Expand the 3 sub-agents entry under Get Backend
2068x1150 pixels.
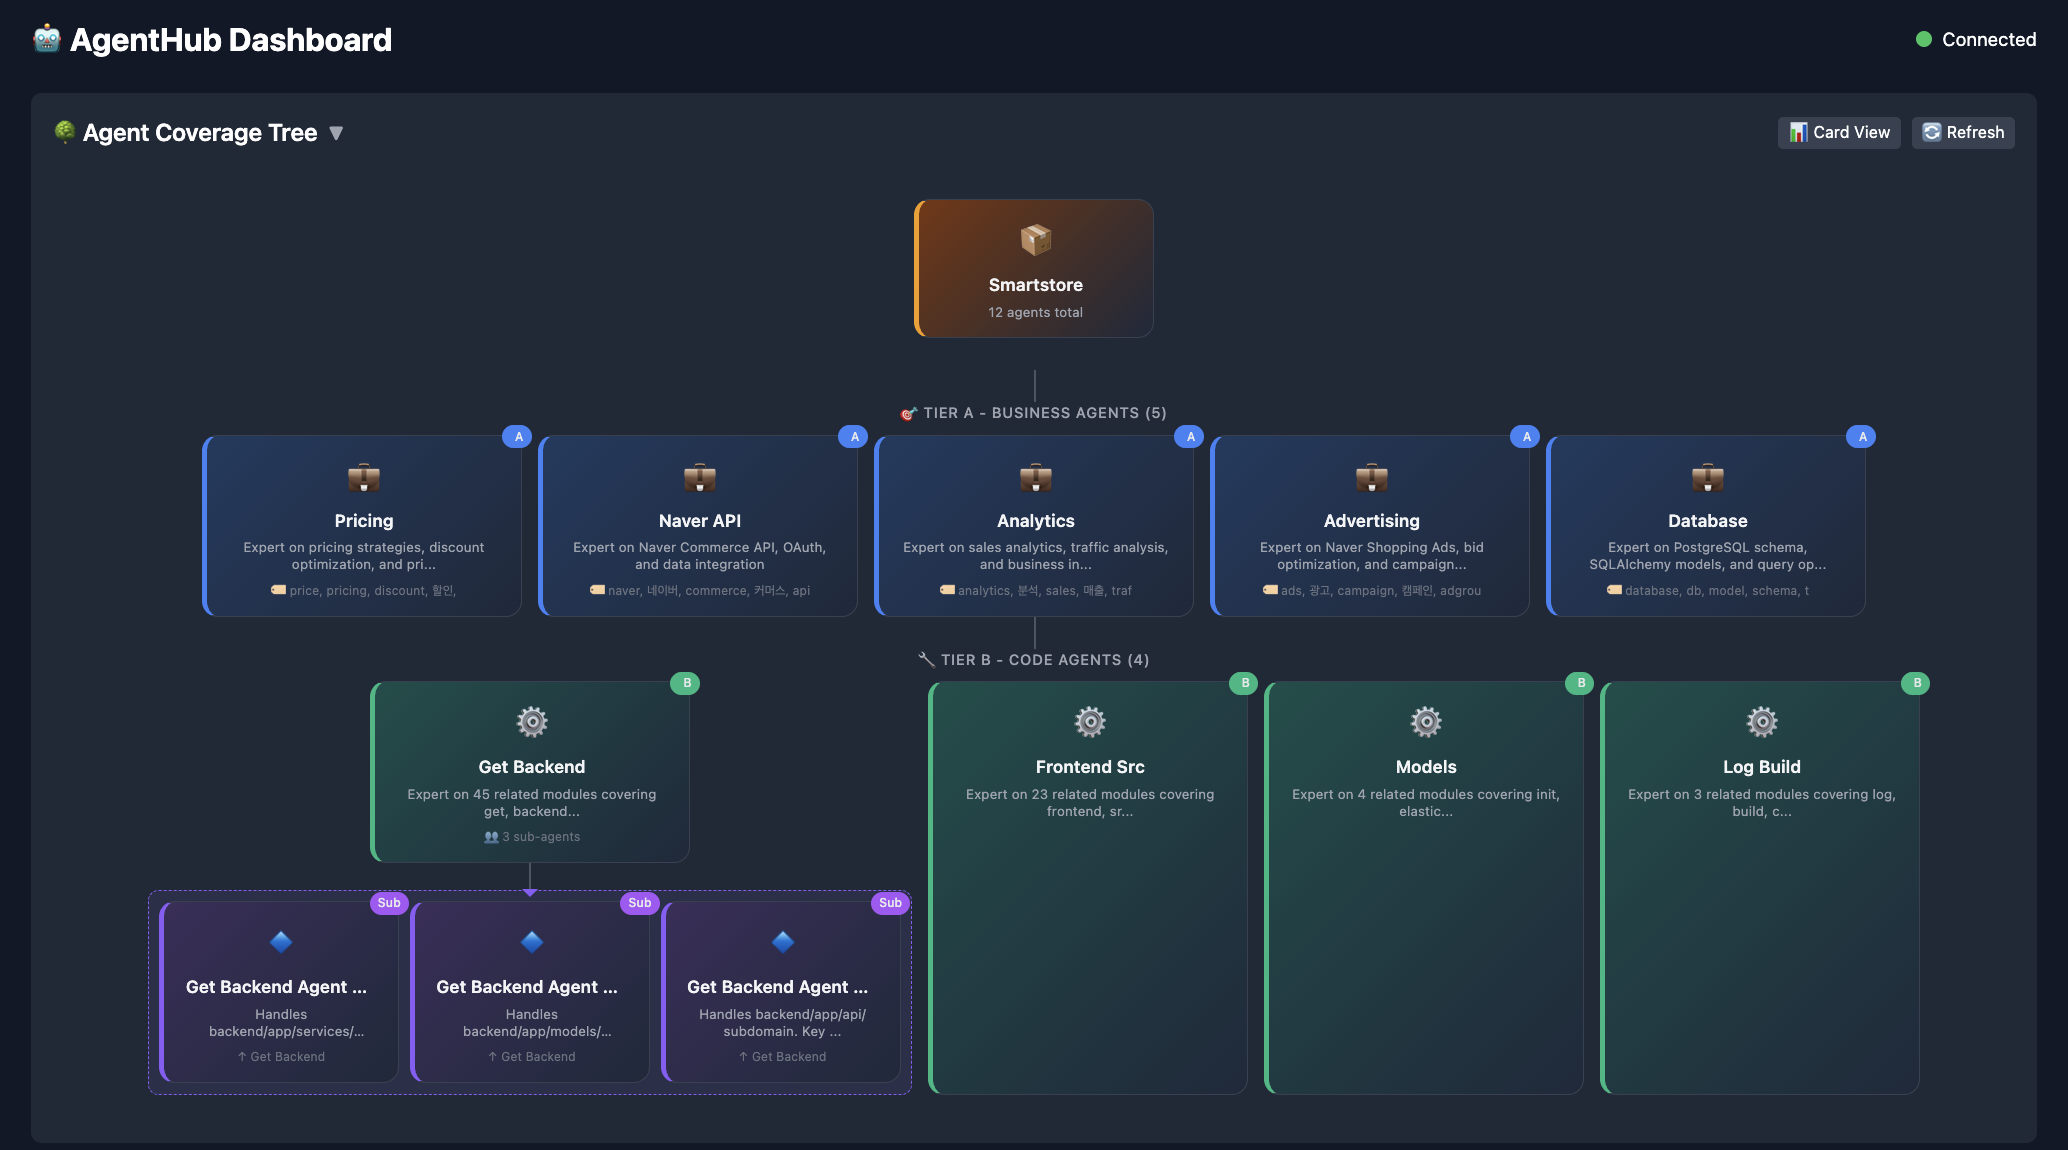coord(531,837)
